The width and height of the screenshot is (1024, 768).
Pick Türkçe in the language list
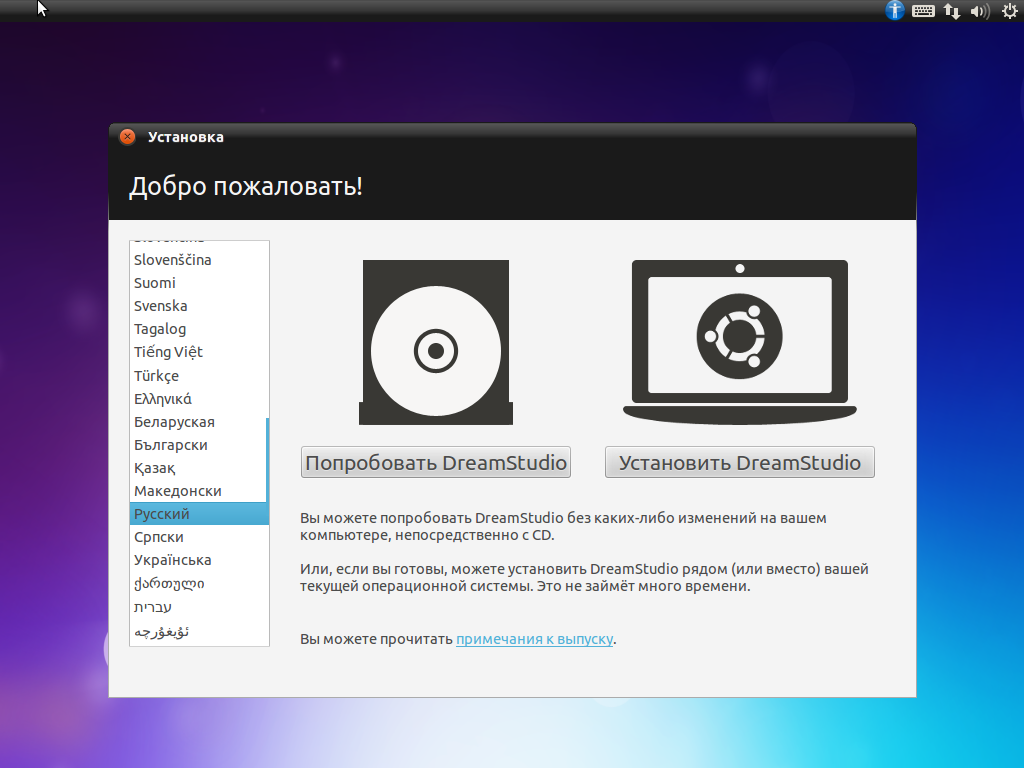(x=199, y=376)
